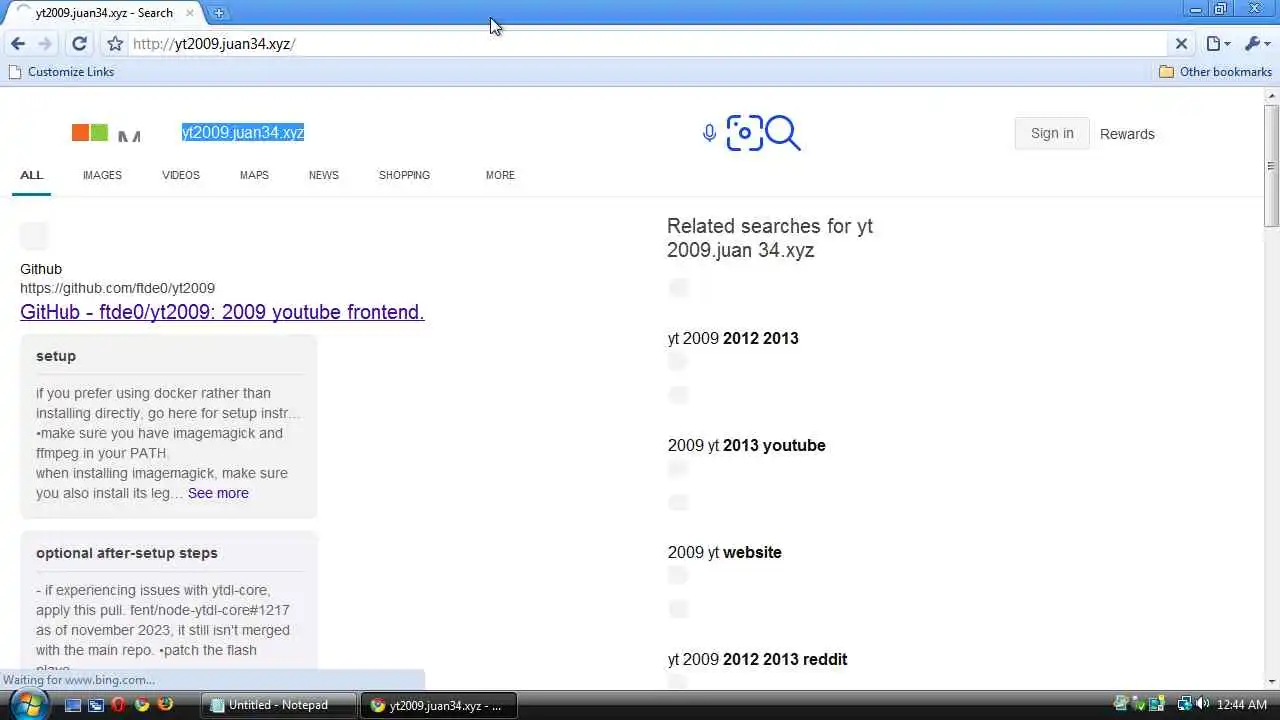The width and height of the screenshot is (1280, 720).
Task: Select the yt2009.juan34.xyz browser tab
Action: 104,13
